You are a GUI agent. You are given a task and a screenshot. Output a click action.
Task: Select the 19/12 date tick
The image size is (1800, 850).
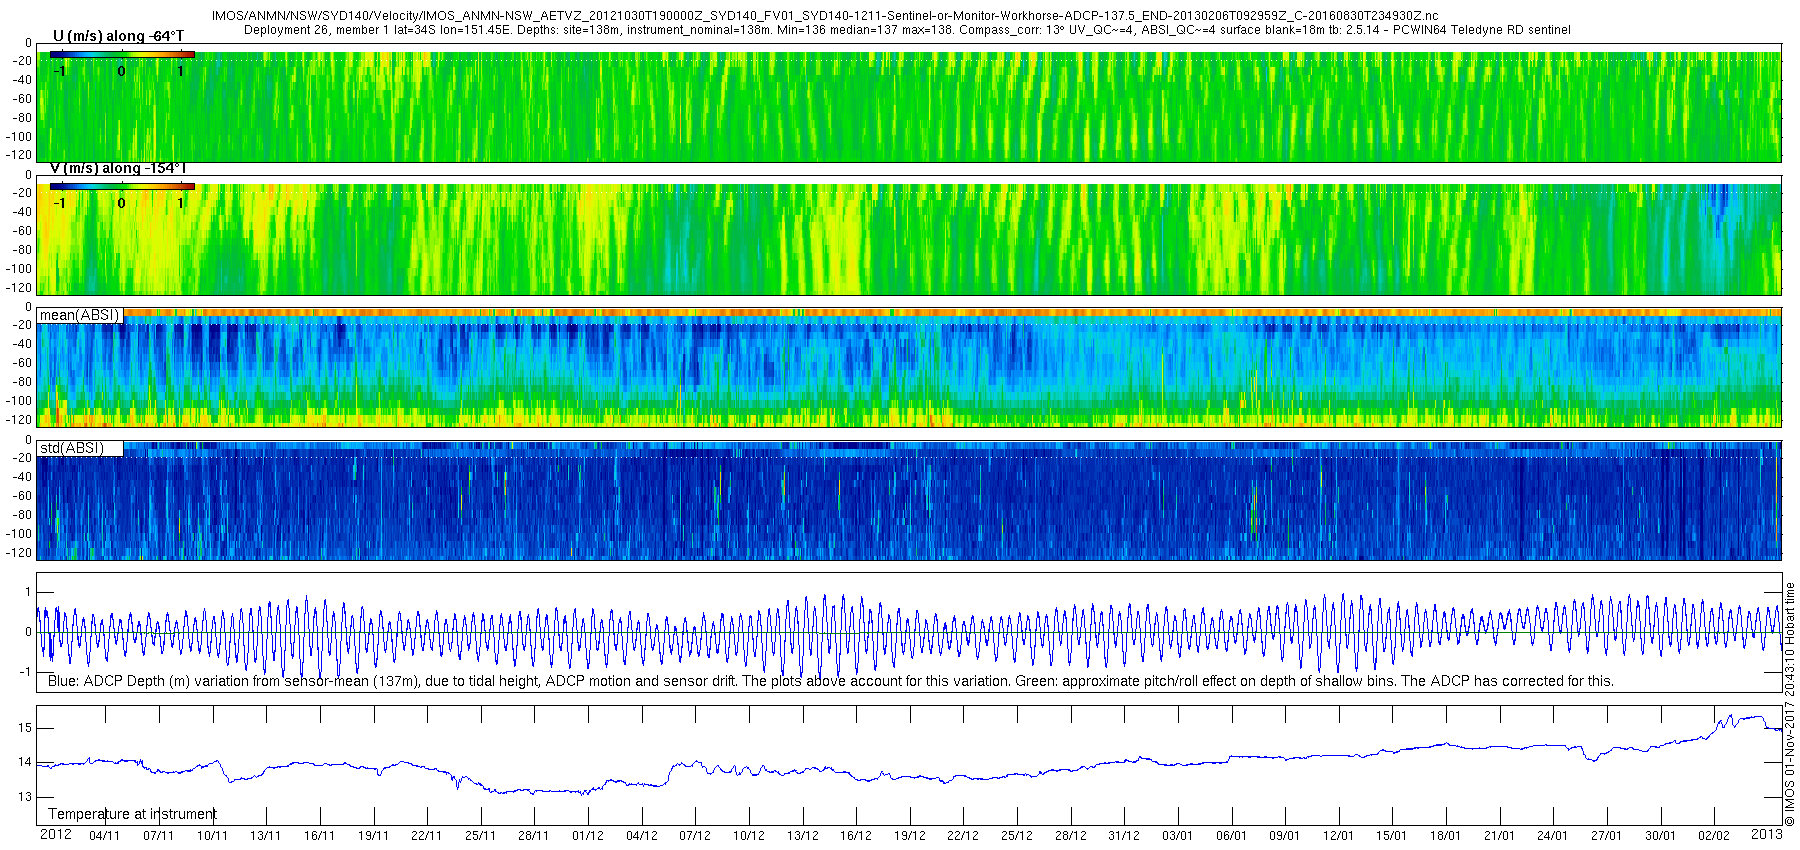[x=909, y=836]
